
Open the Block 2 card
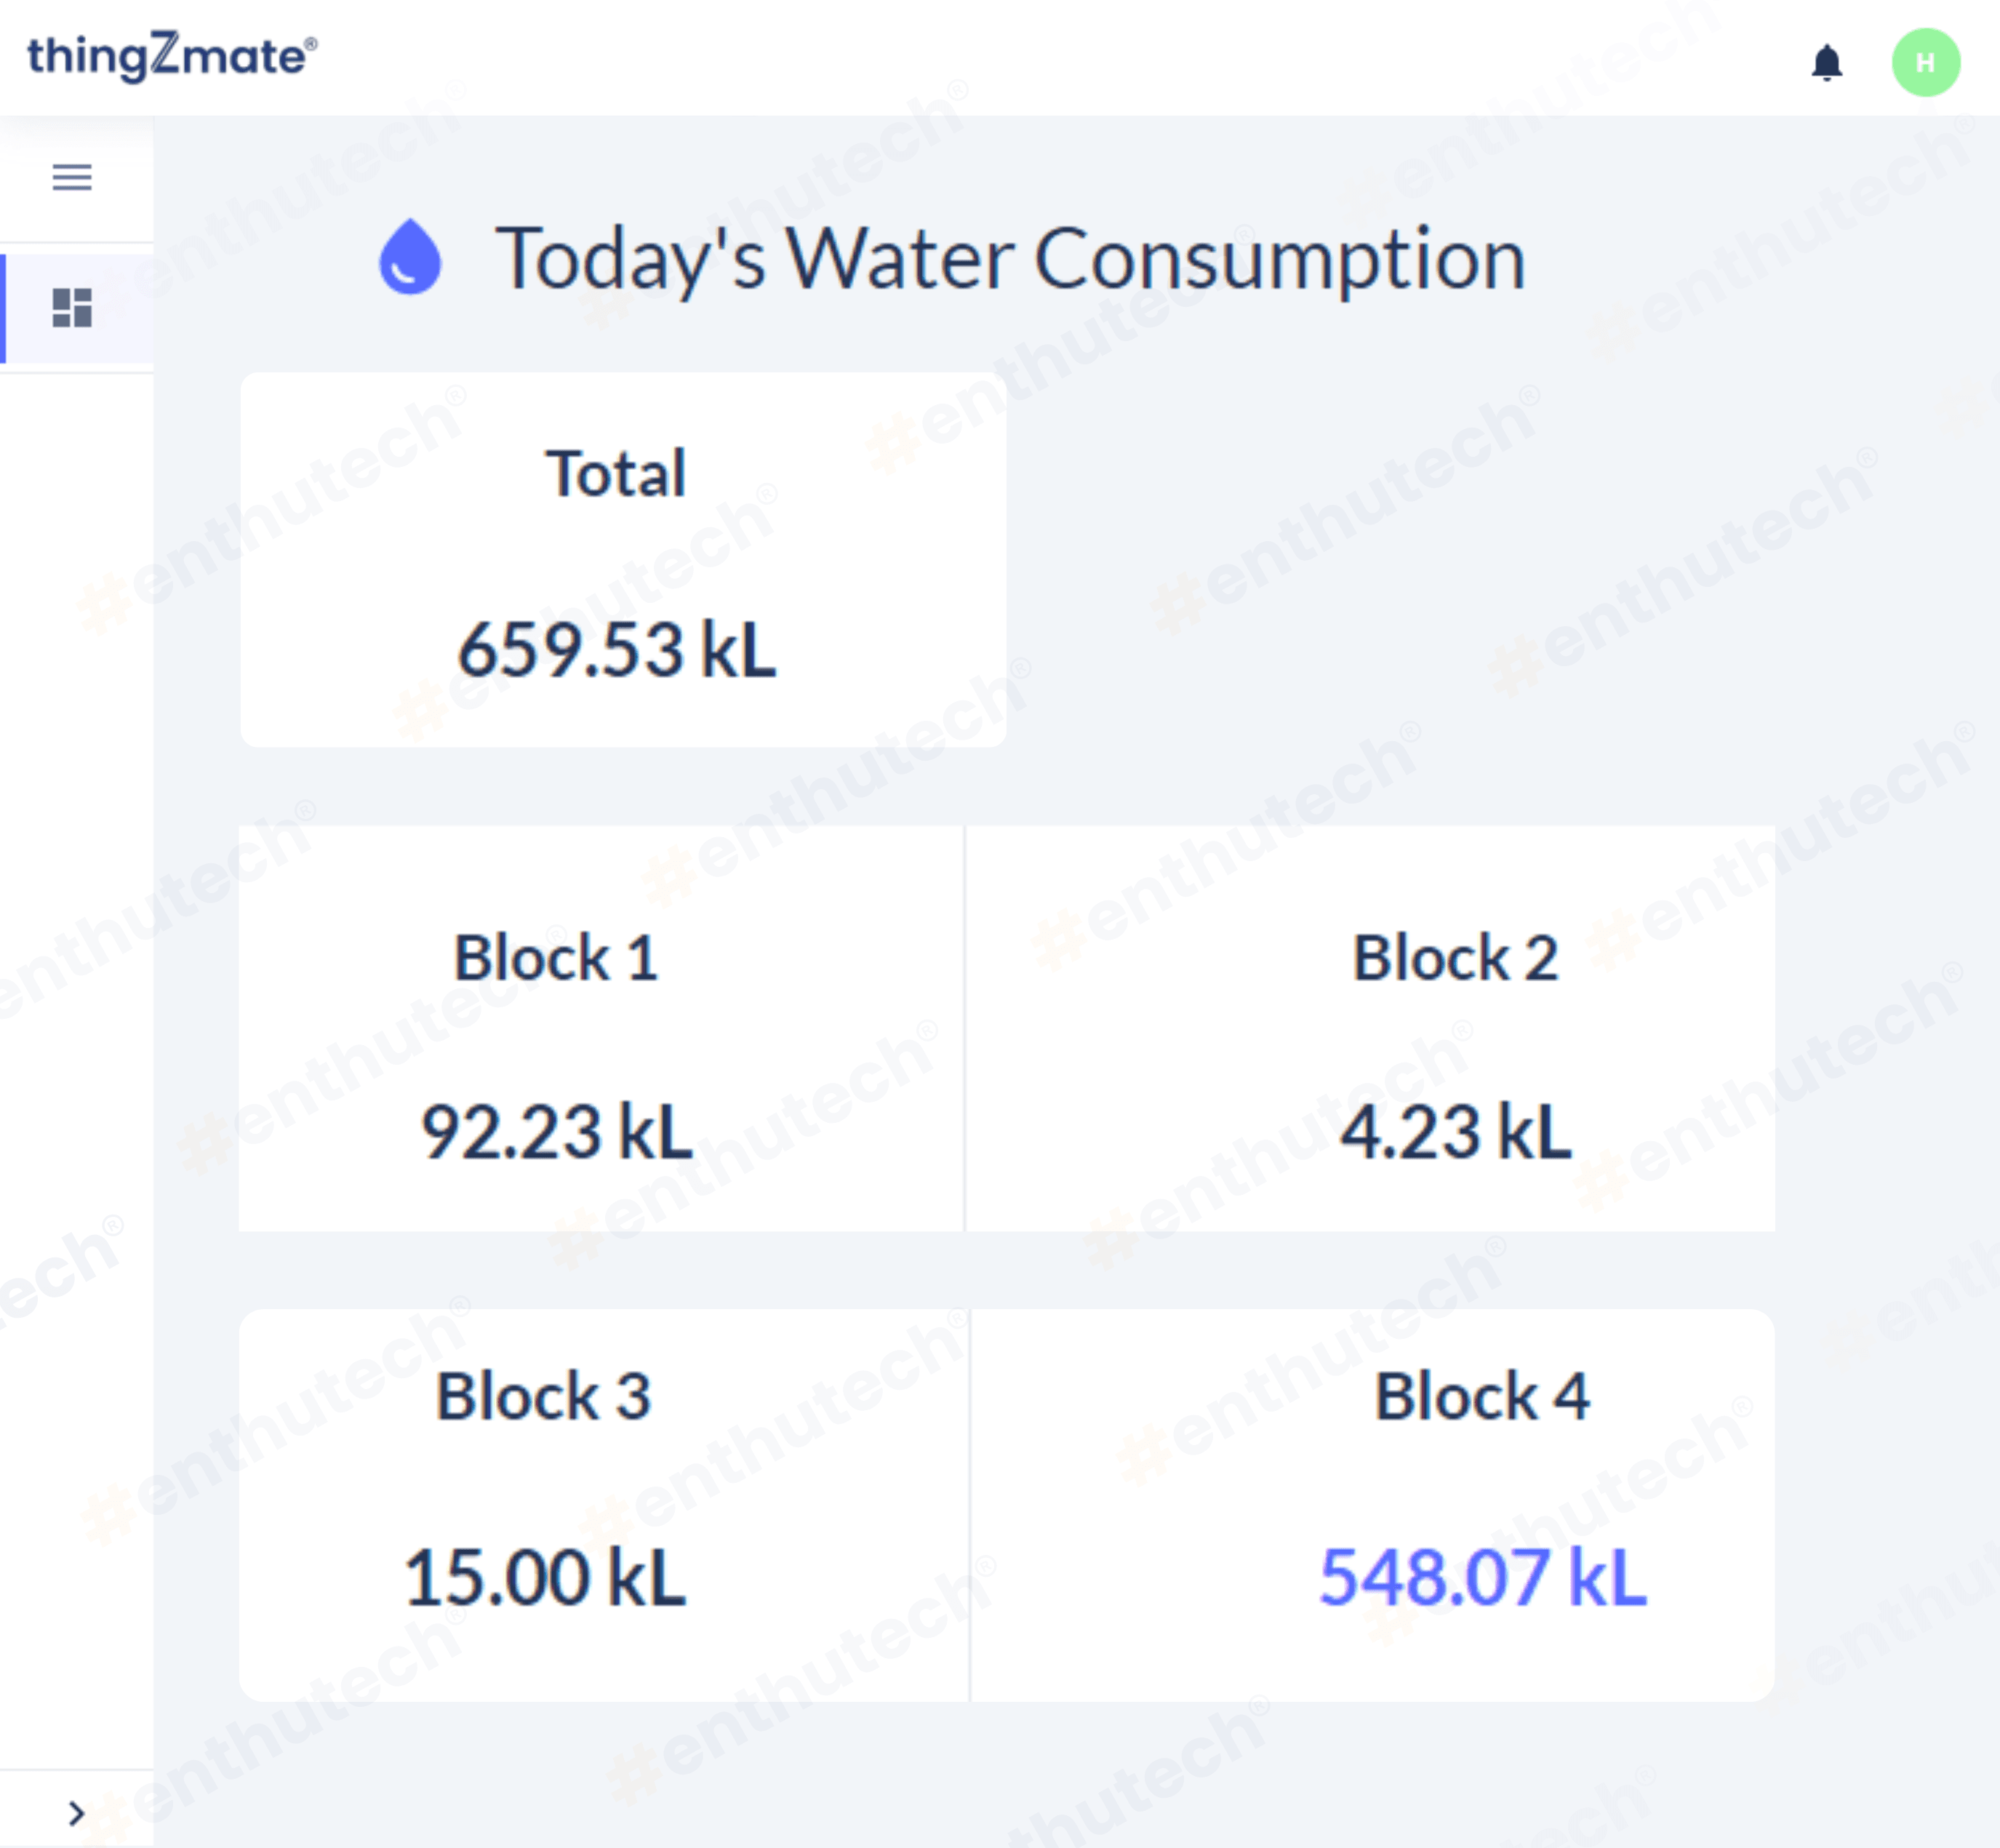[x=1370, y=1028]
